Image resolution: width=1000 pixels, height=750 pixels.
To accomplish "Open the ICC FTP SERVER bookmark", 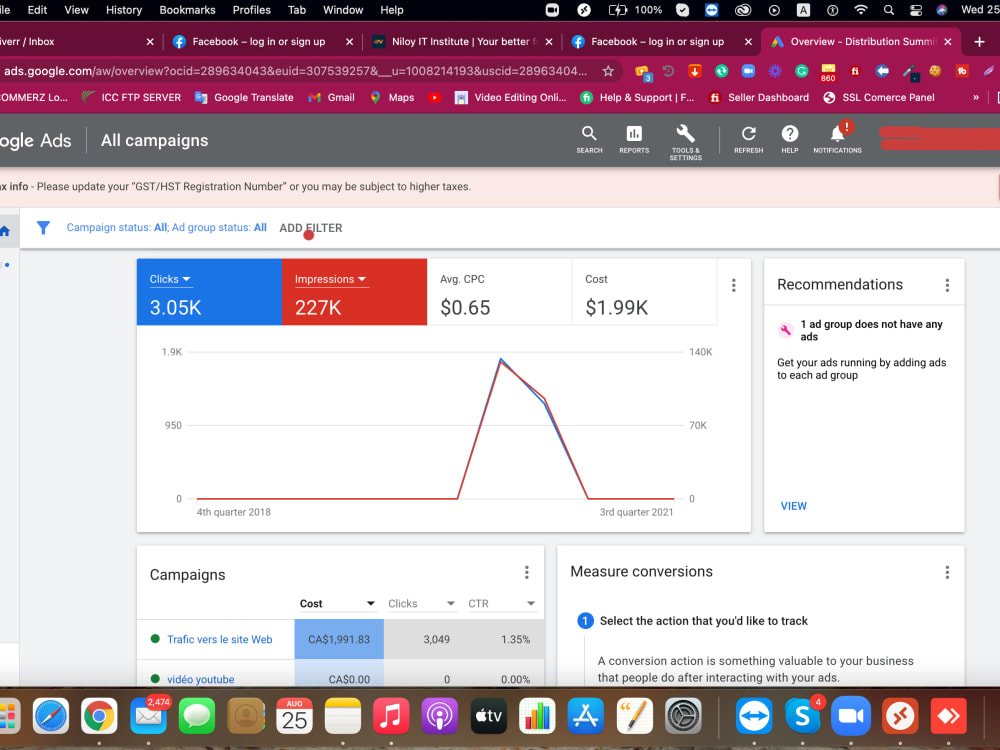I will 131,98.
